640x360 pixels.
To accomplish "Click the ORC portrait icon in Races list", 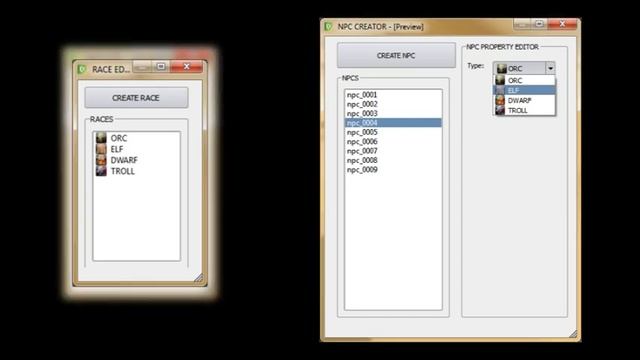I will click(101, 138).
